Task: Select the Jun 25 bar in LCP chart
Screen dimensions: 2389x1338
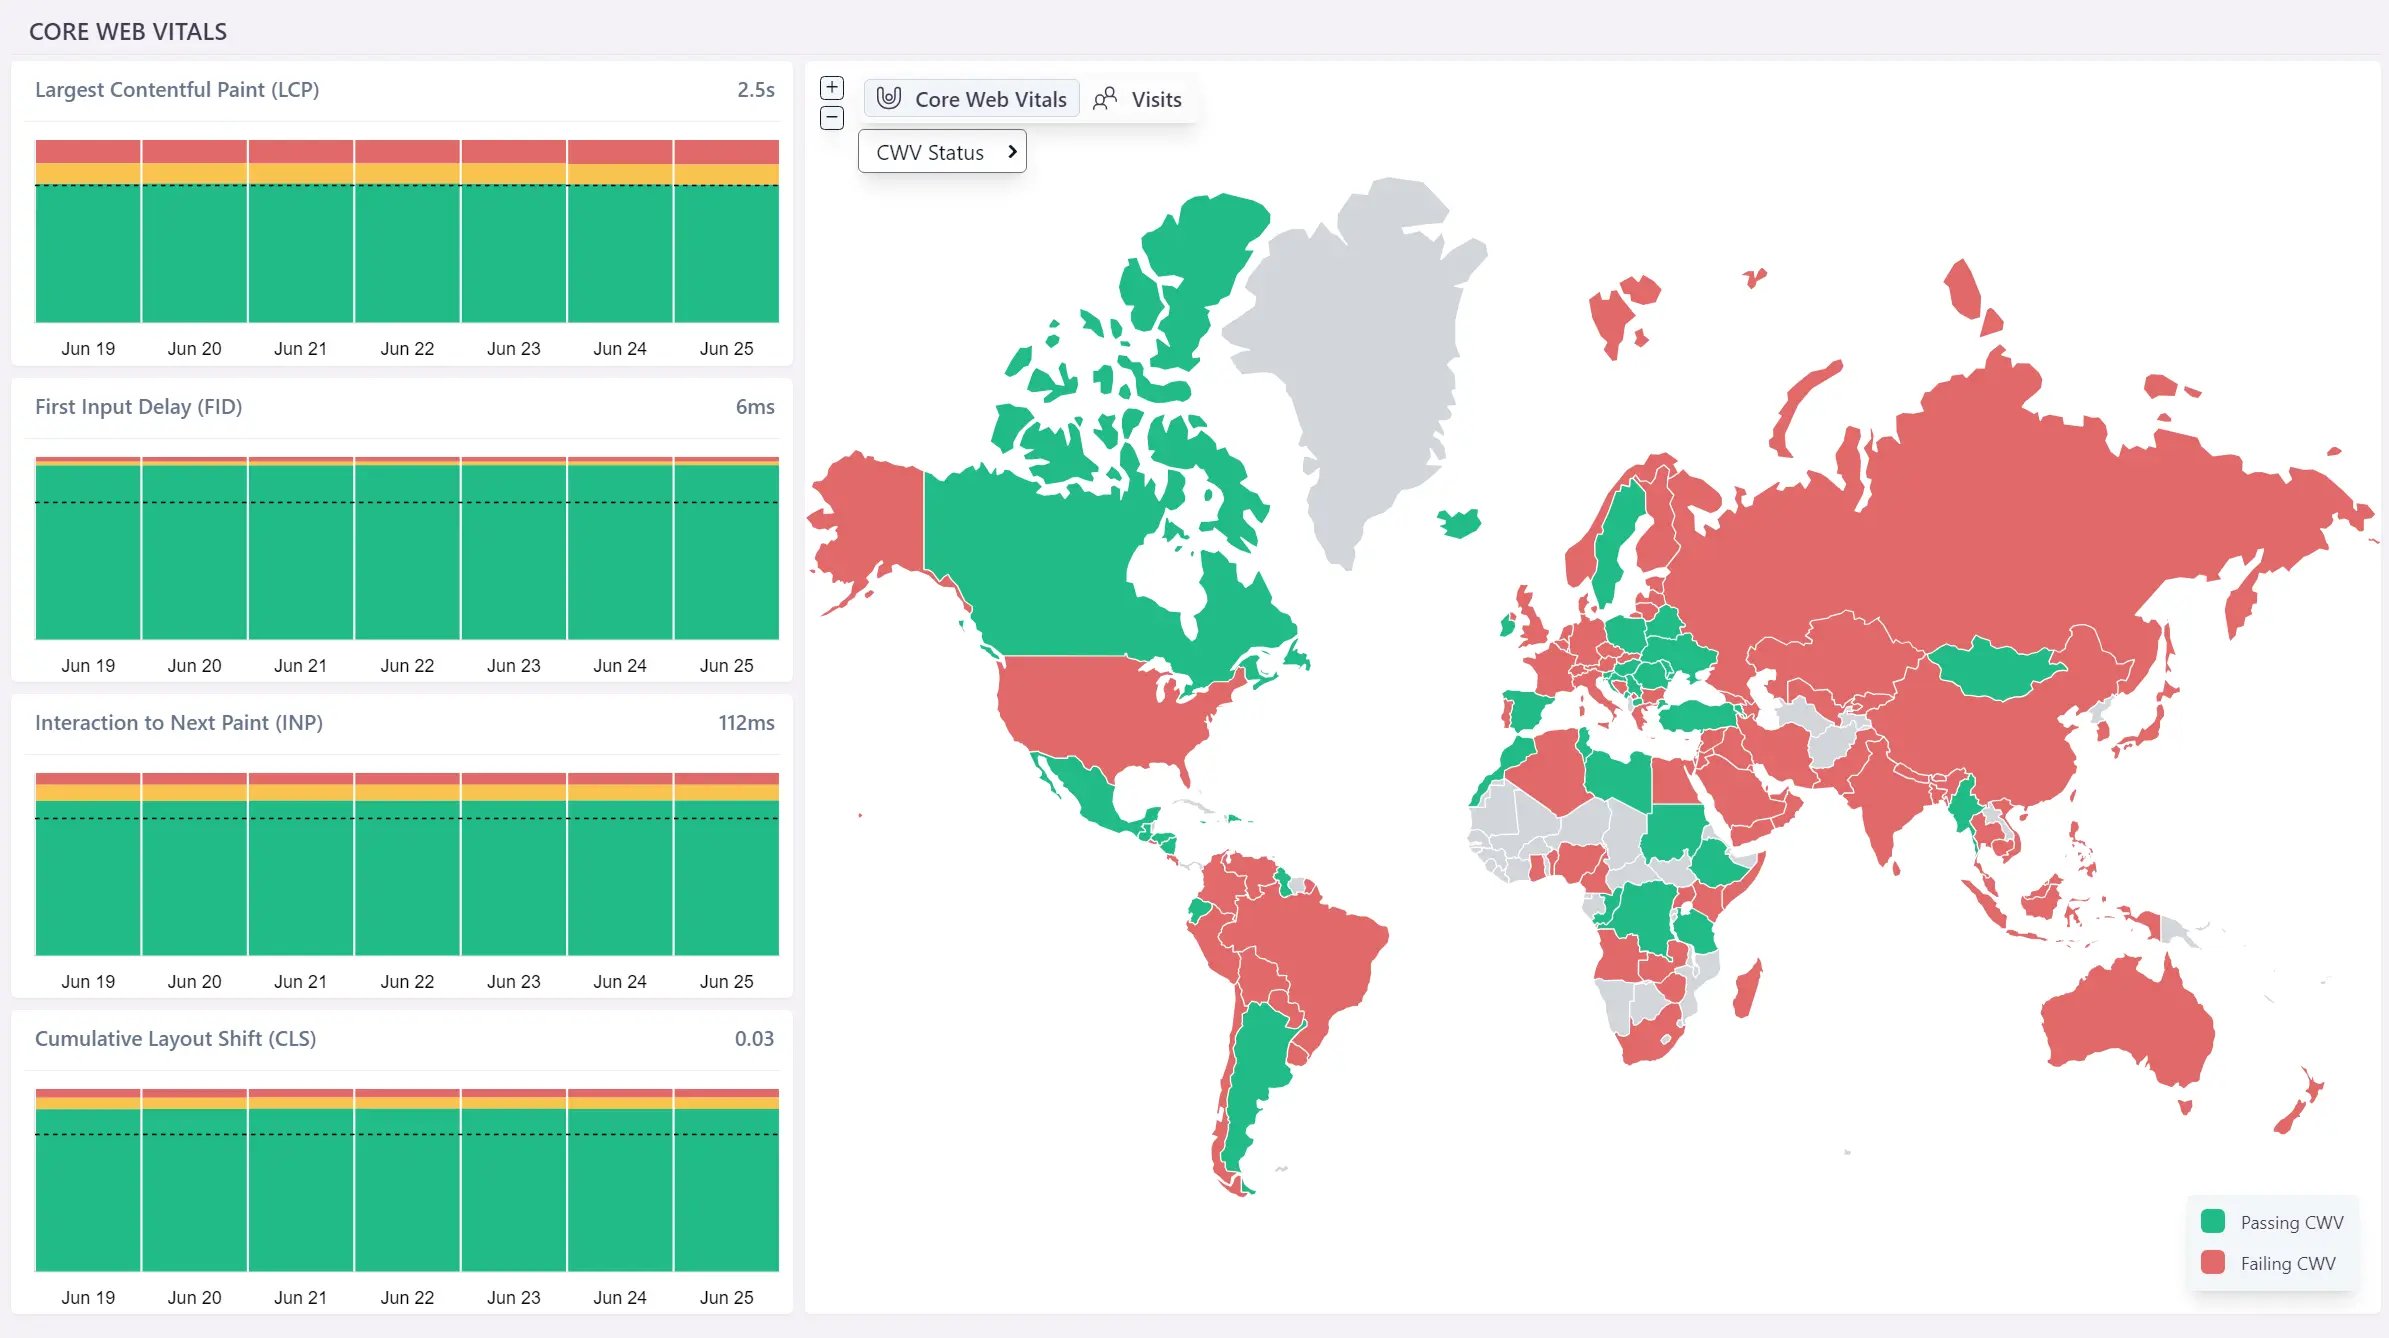Action: [x=727, y=231]
